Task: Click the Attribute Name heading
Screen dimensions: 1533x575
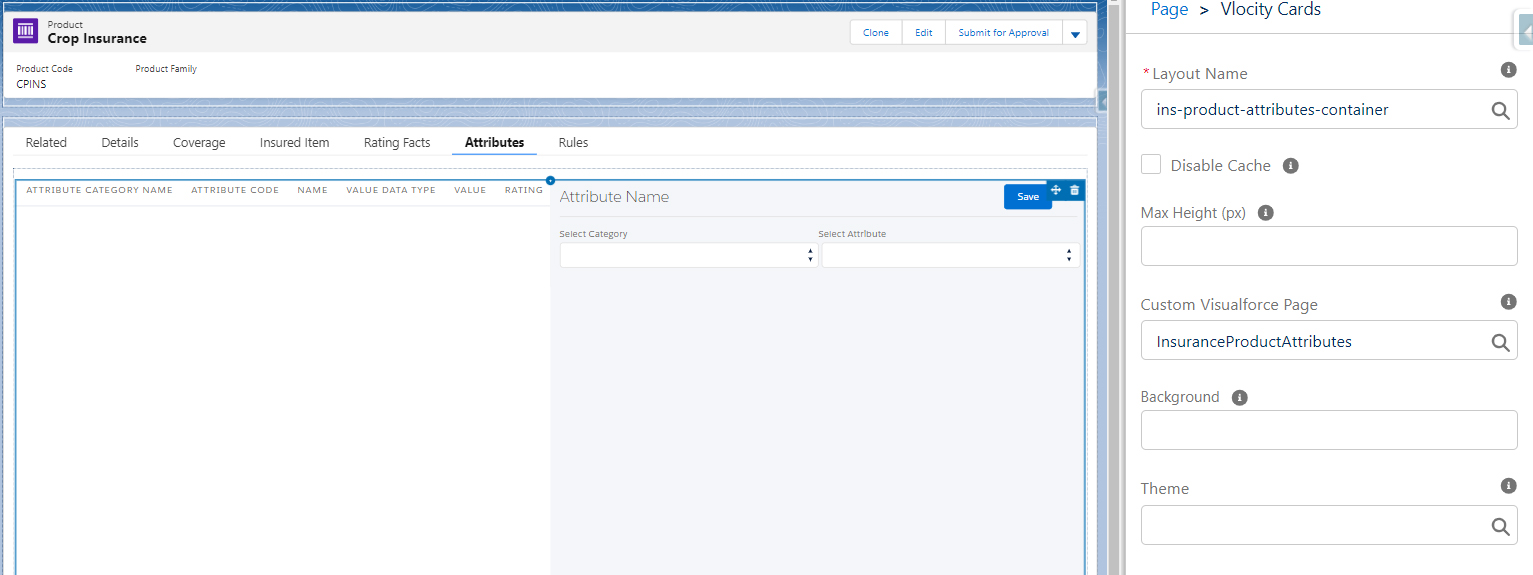Action: pyautogui.click(x=614, y=197)
